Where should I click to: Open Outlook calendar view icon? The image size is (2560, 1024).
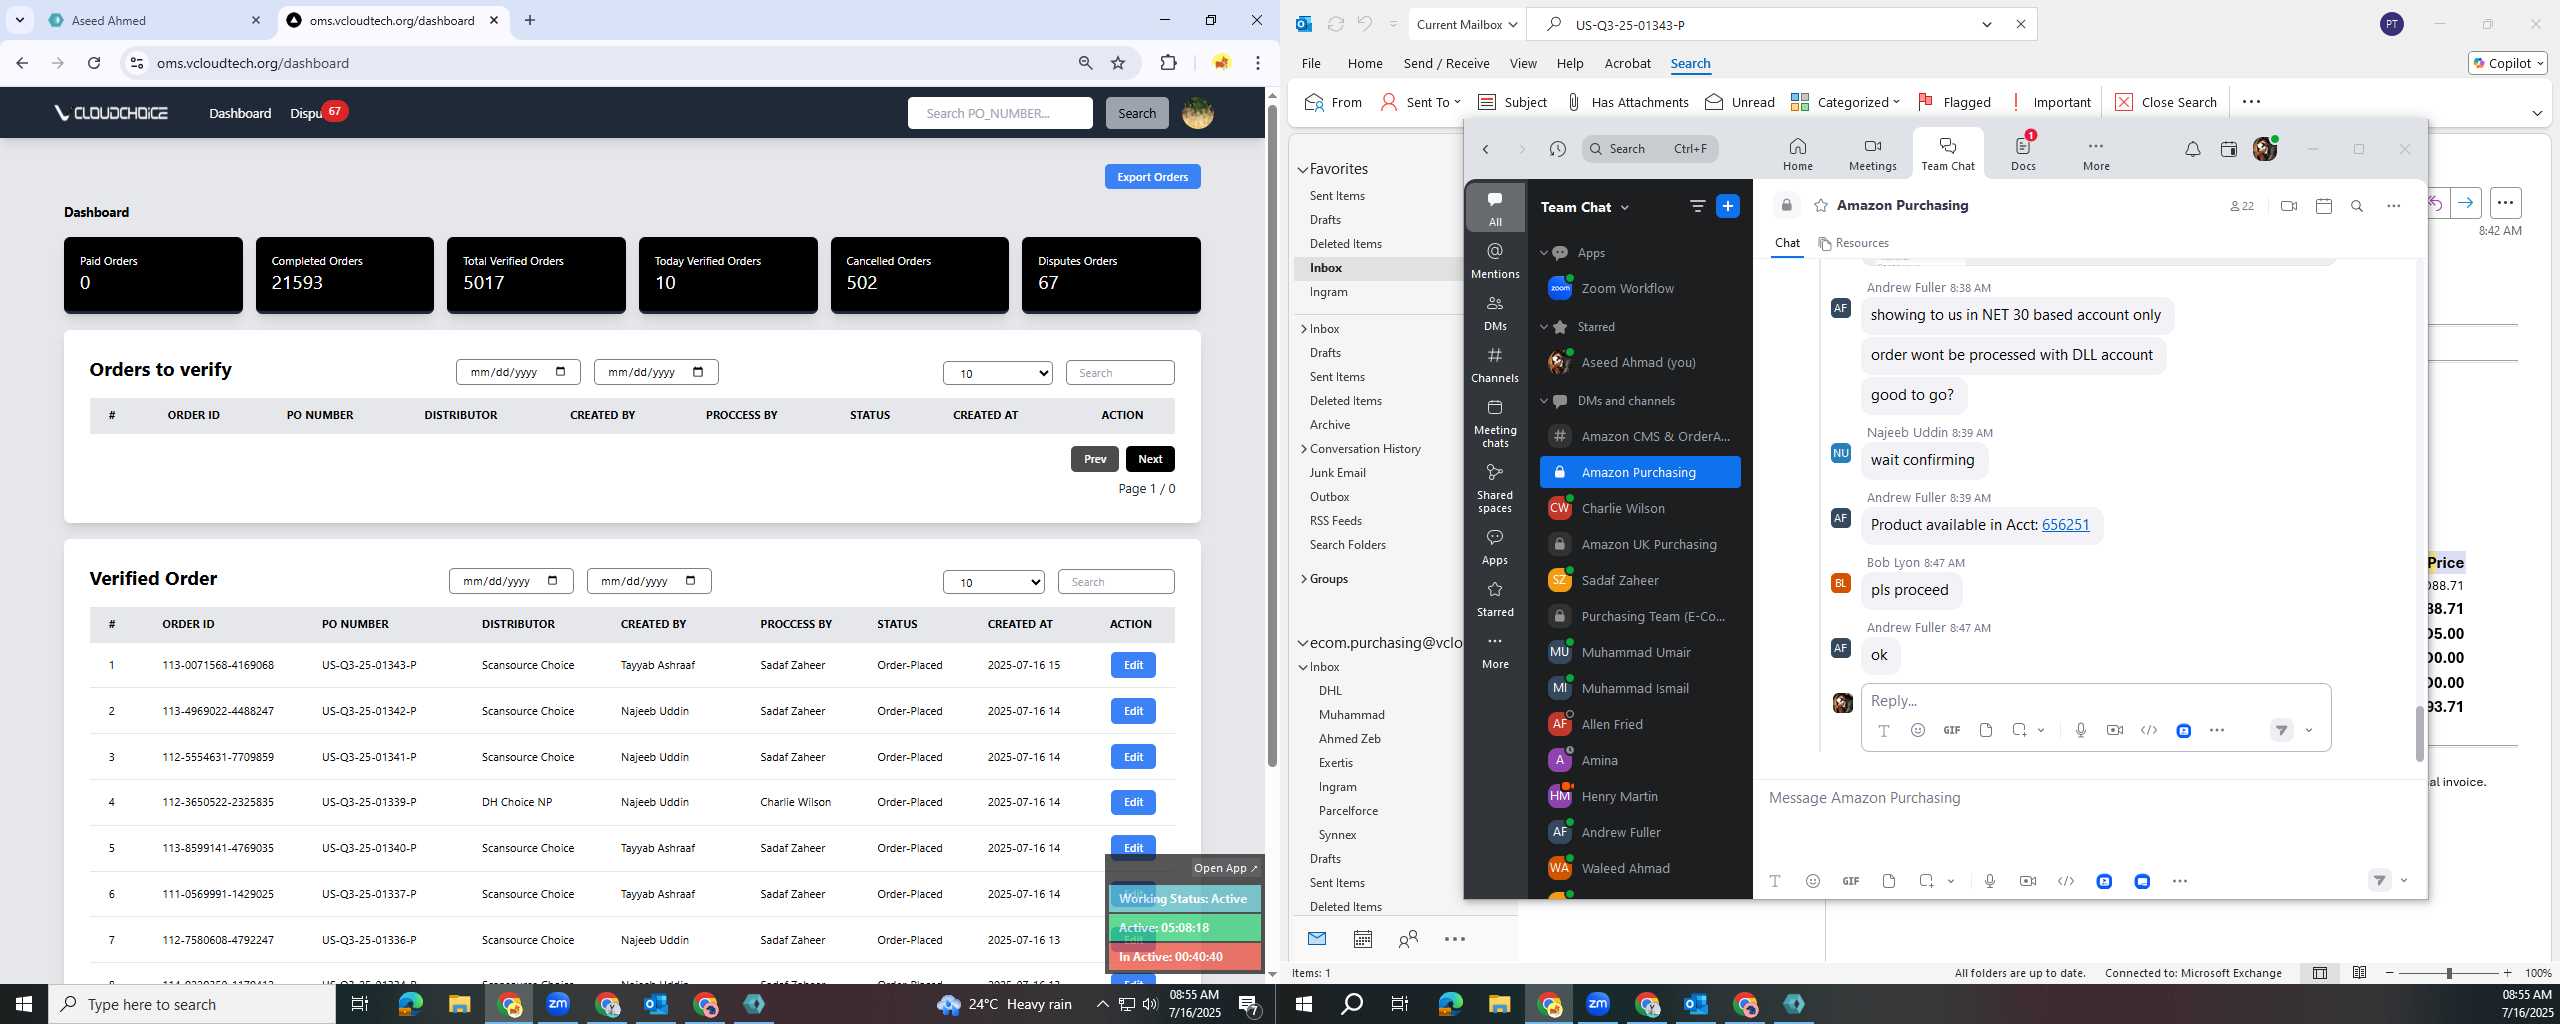coord(1362,939)
